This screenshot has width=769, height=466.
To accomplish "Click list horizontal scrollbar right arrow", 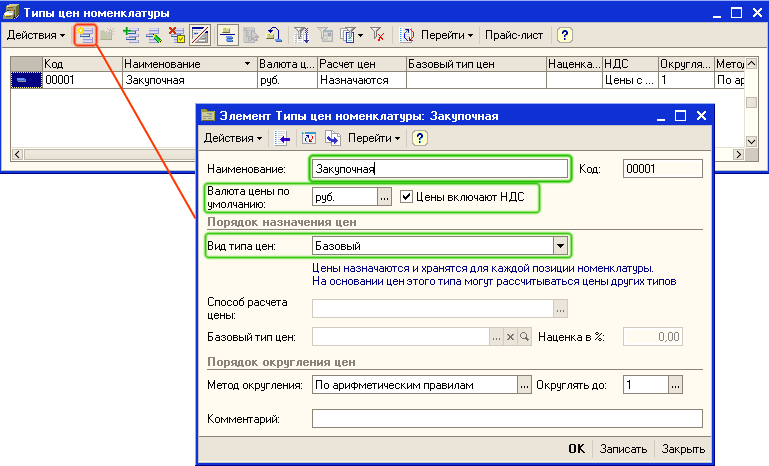I will pos(739,155).
